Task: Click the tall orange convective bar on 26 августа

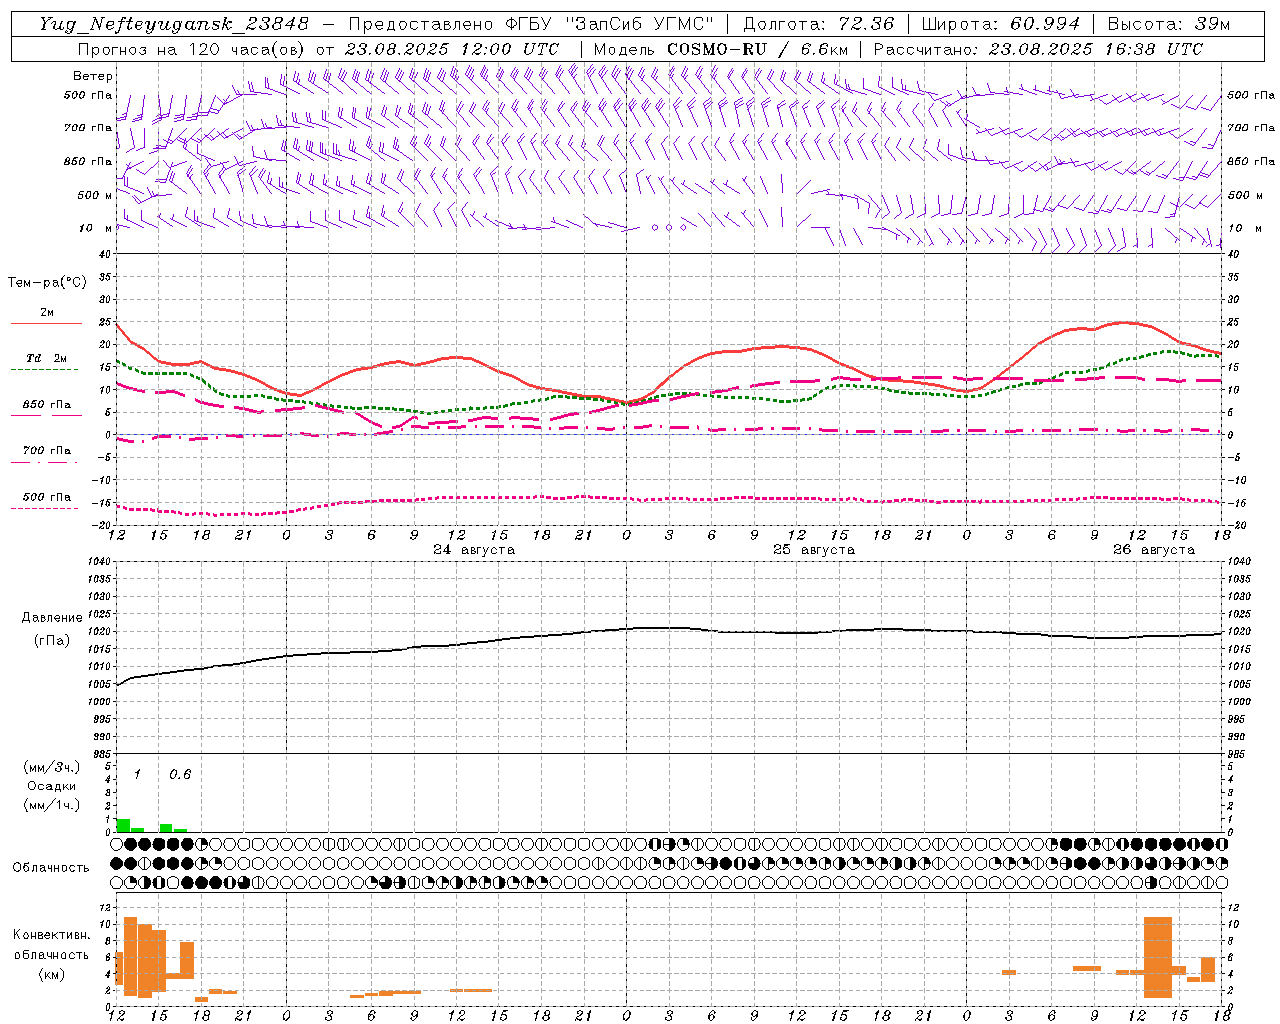Action: pos(1158,957)
